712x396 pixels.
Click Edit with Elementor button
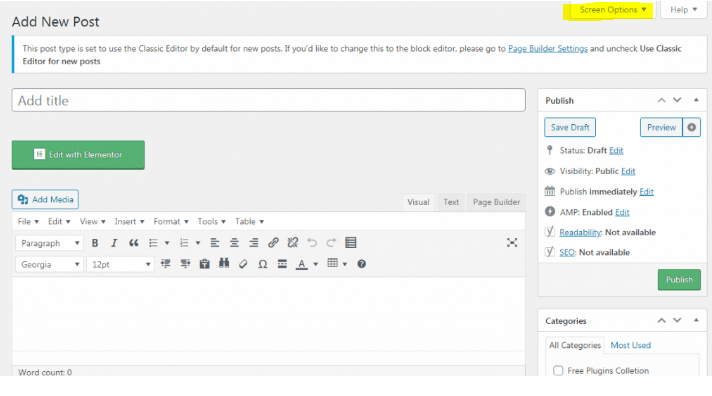pyautogui.click(x=78, y=155)
